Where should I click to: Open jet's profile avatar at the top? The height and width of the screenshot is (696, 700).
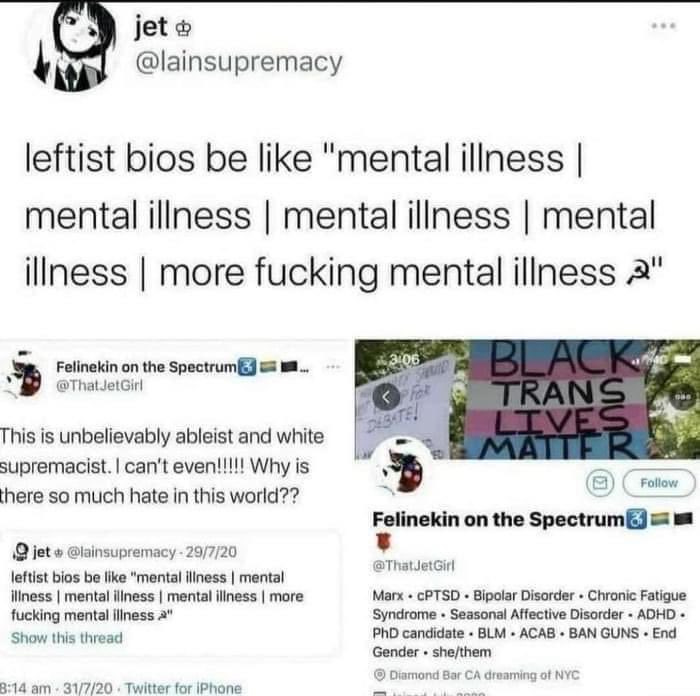(x=76, y=47)
